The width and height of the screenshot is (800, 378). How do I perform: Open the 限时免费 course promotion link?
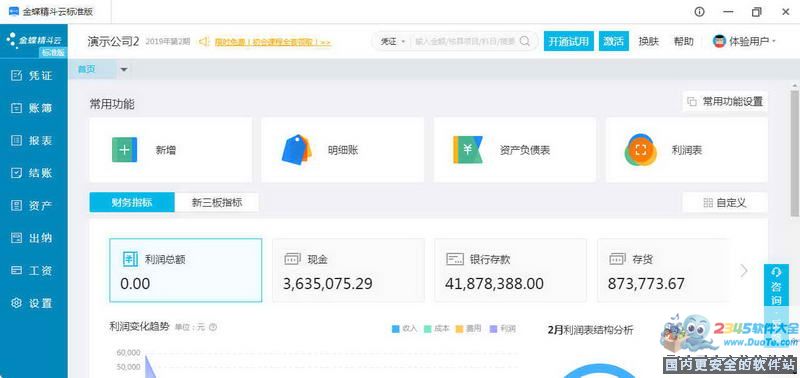coord(272,42)
